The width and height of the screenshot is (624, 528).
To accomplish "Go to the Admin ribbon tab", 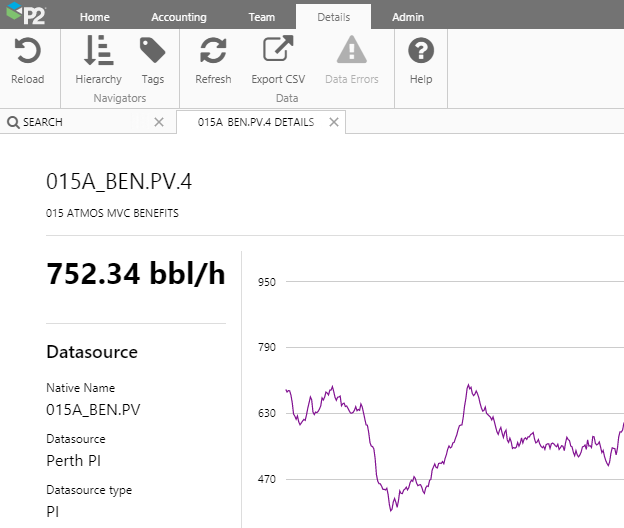I will point(408,17).
